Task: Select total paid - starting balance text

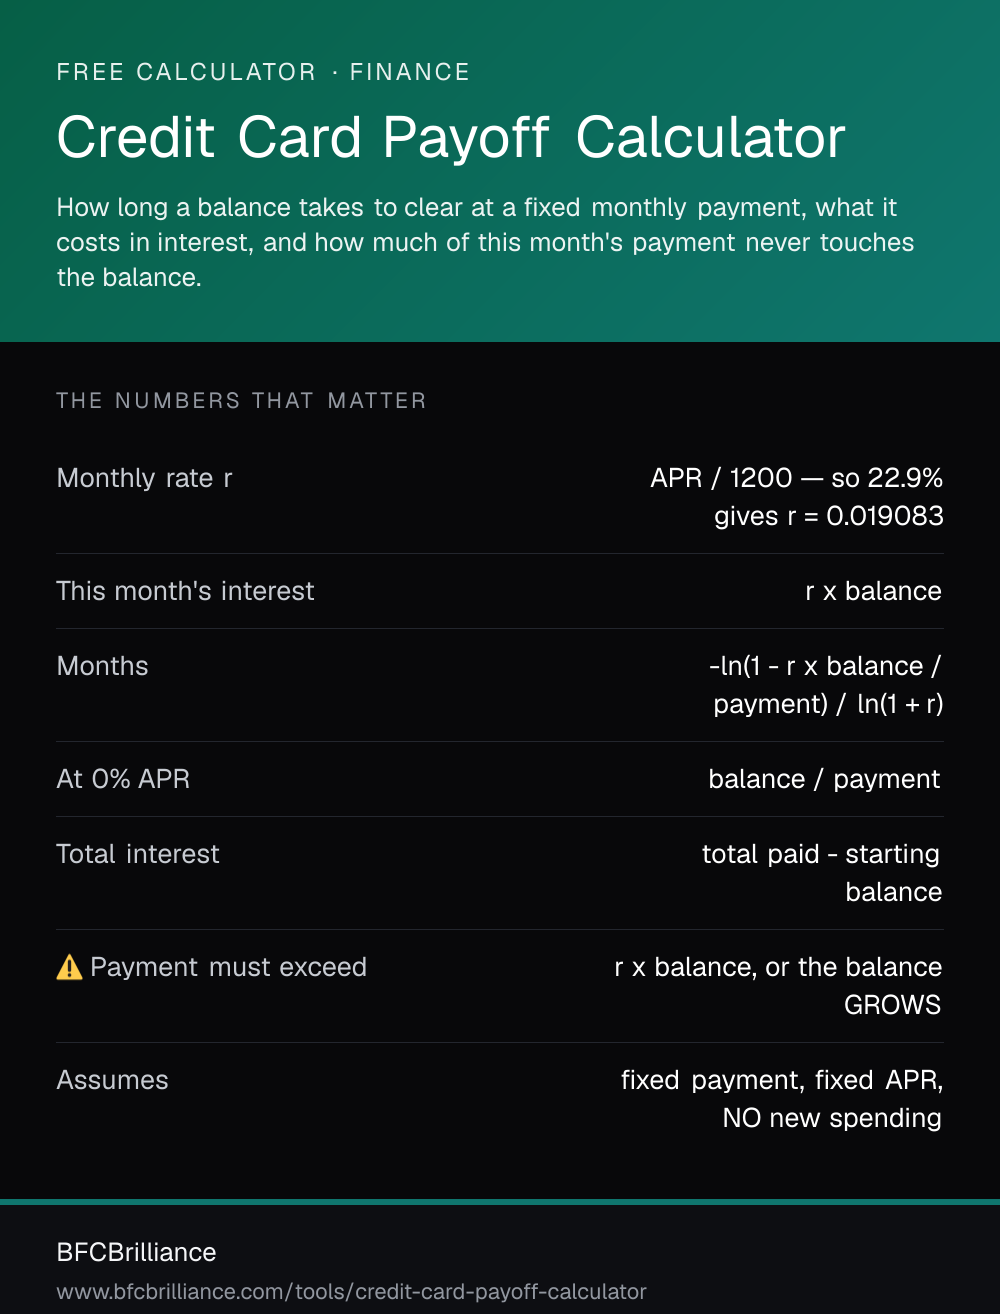Action: [822, 873]
